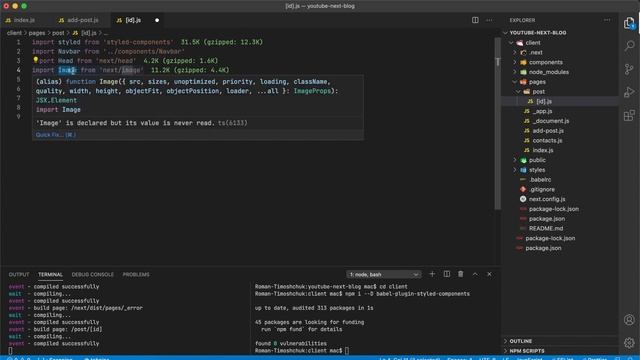Close the unsaved [id].js tab dot
This screenshot has width=640, height=360.
click(157, 20)
